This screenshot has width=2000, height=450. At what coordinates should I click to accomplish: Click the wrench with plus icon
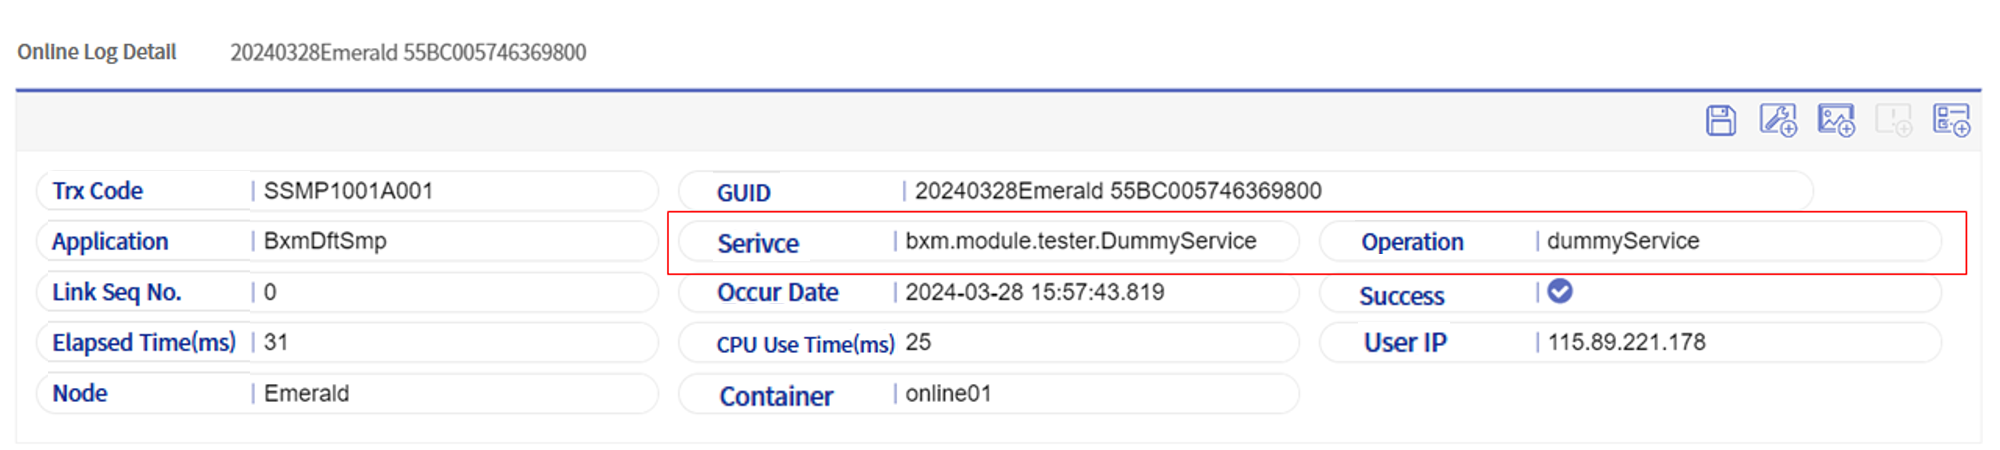click(1778, 121)
